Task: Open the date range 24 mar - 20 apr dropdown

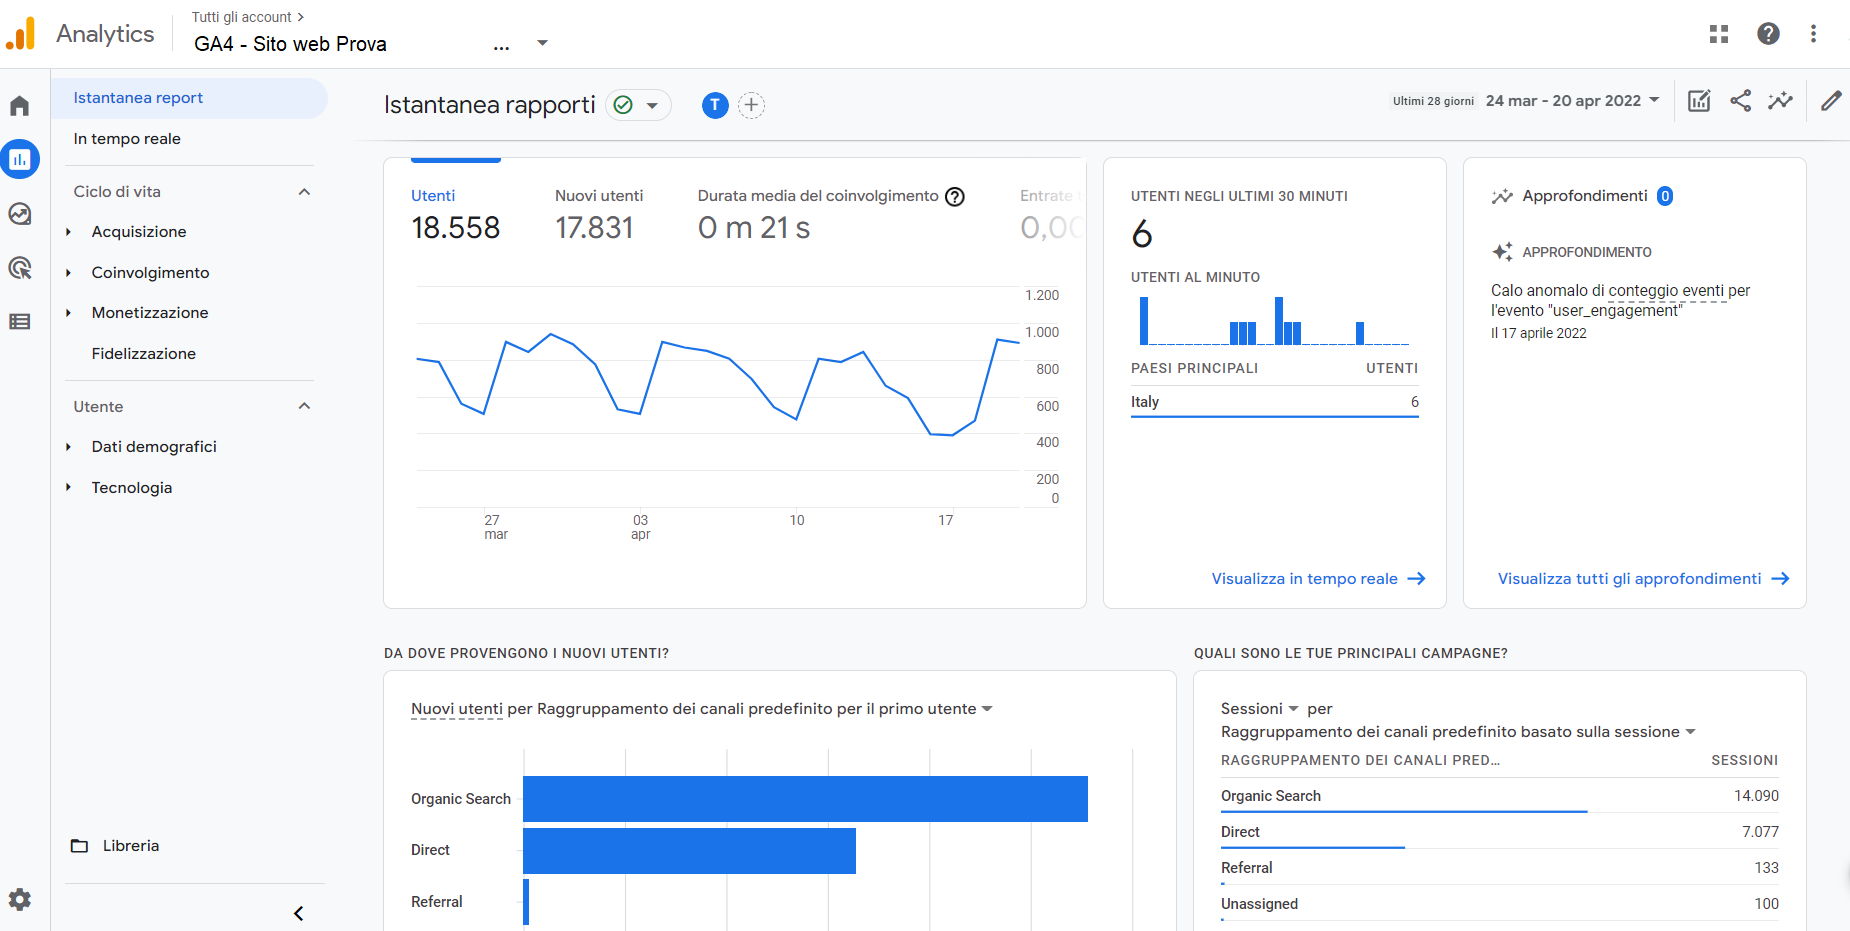Action: [x=1573, y=101]
